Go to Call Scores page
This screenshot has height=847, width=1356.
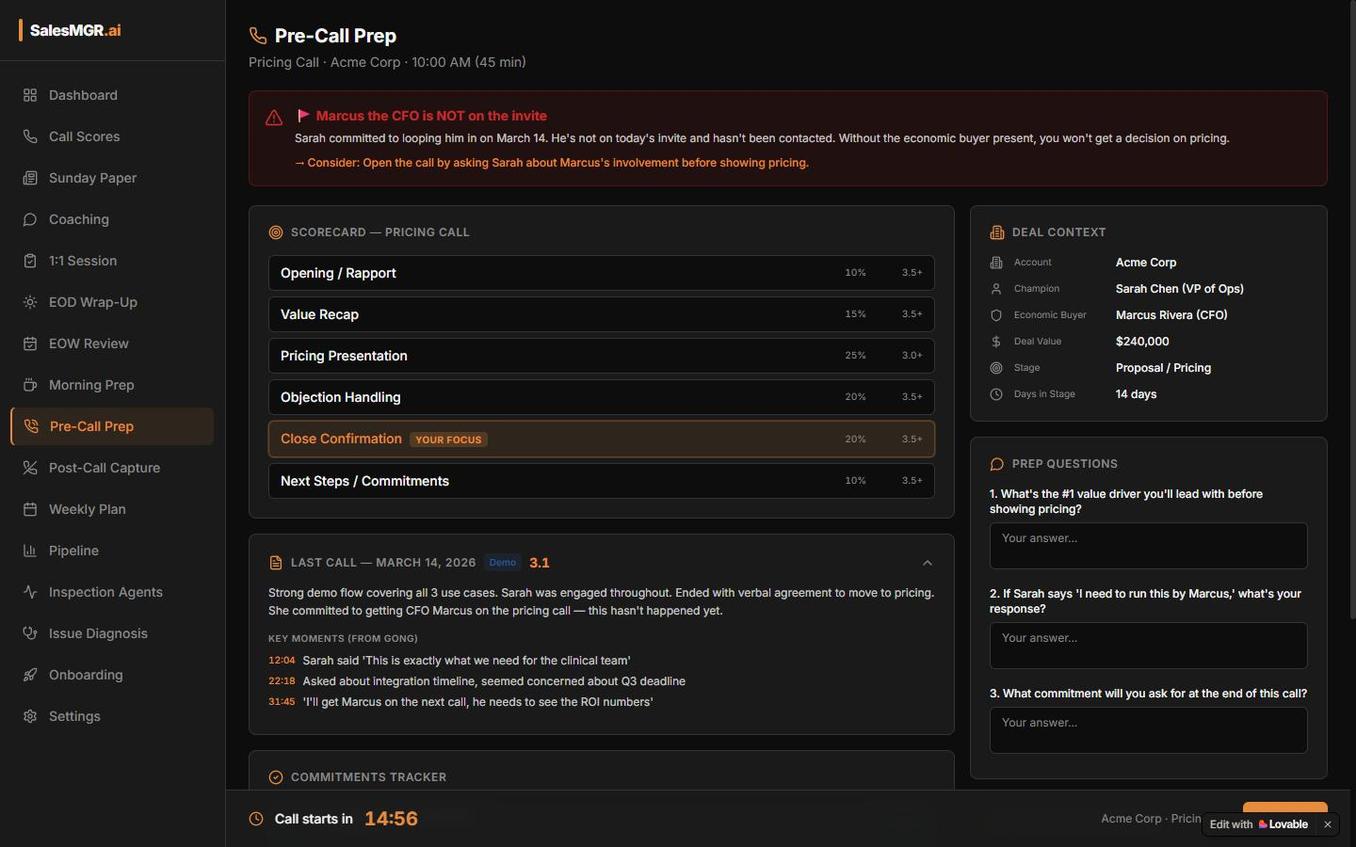[x=112, y=136]
